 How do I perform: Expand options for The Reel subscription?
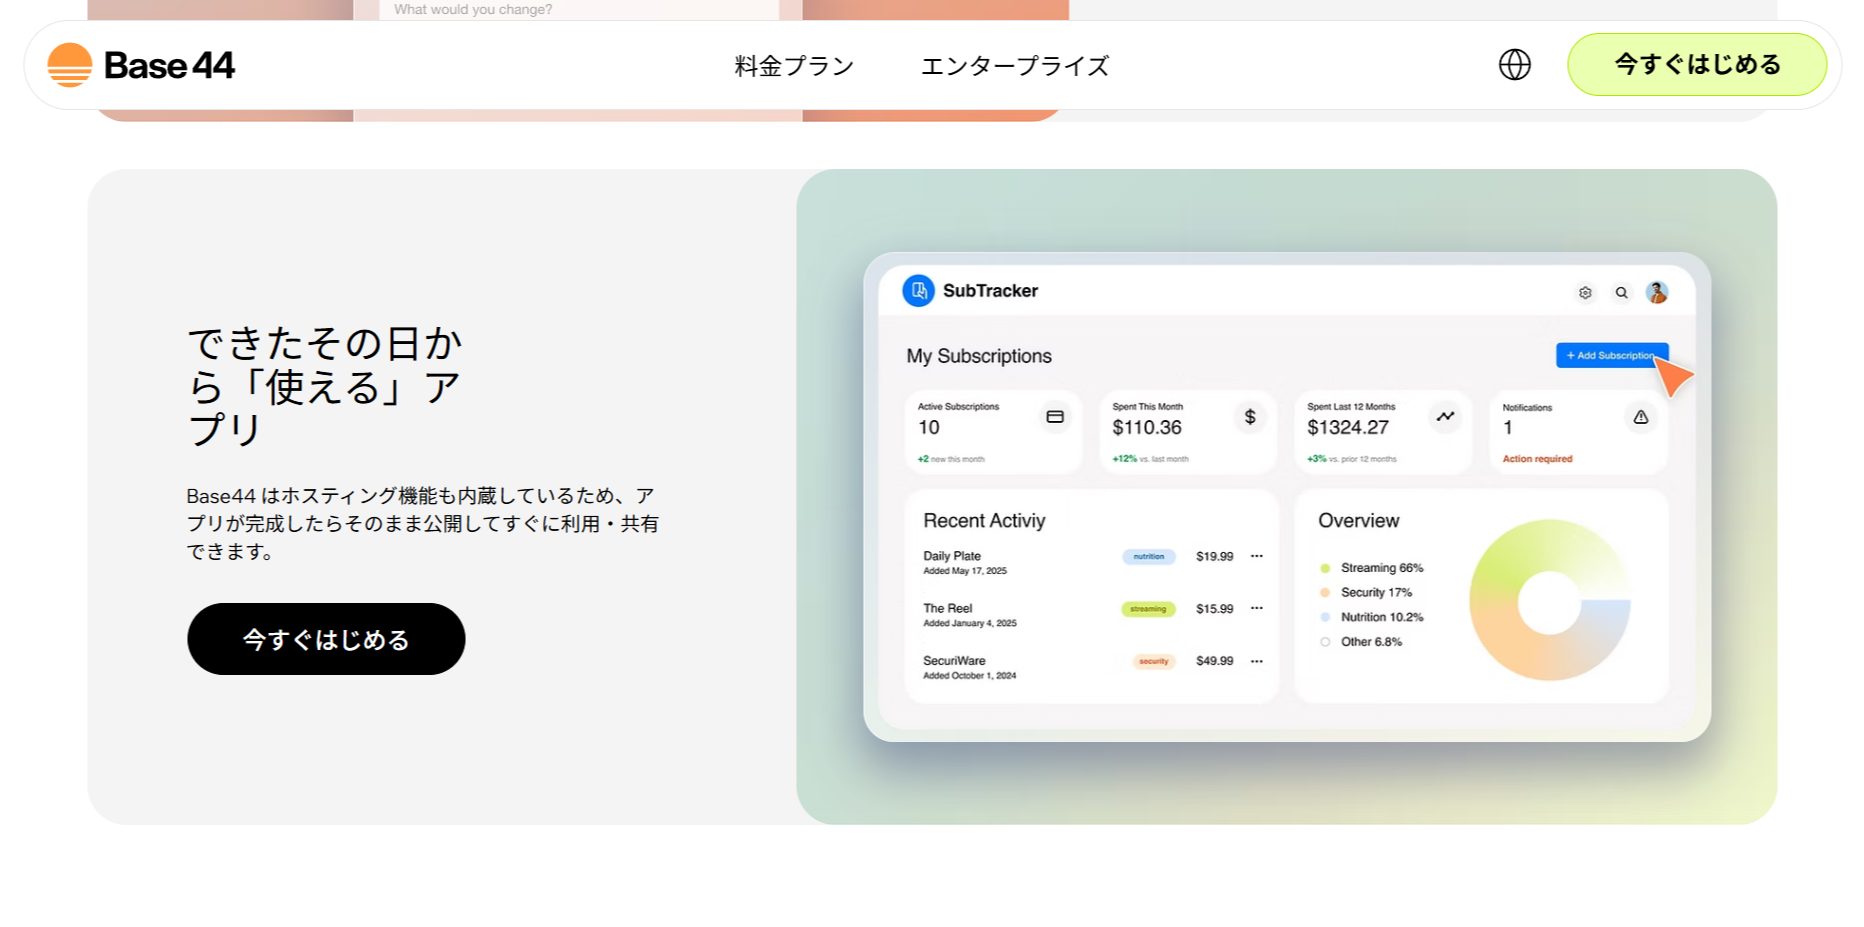[1256, 609]
